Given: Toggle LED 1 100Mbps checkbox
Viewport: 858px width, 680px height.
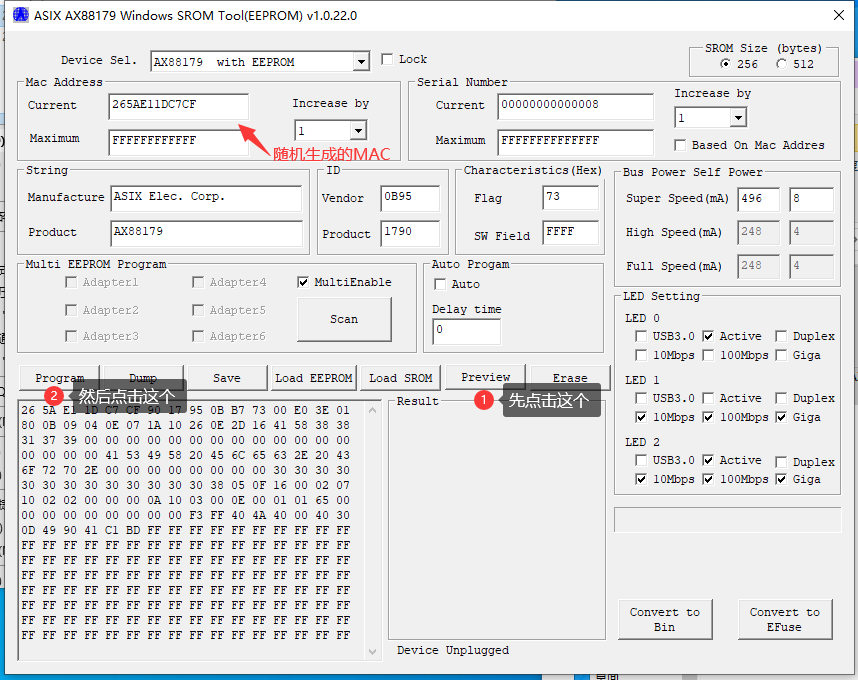Looking at the screenshot, I should coord(708,417).
